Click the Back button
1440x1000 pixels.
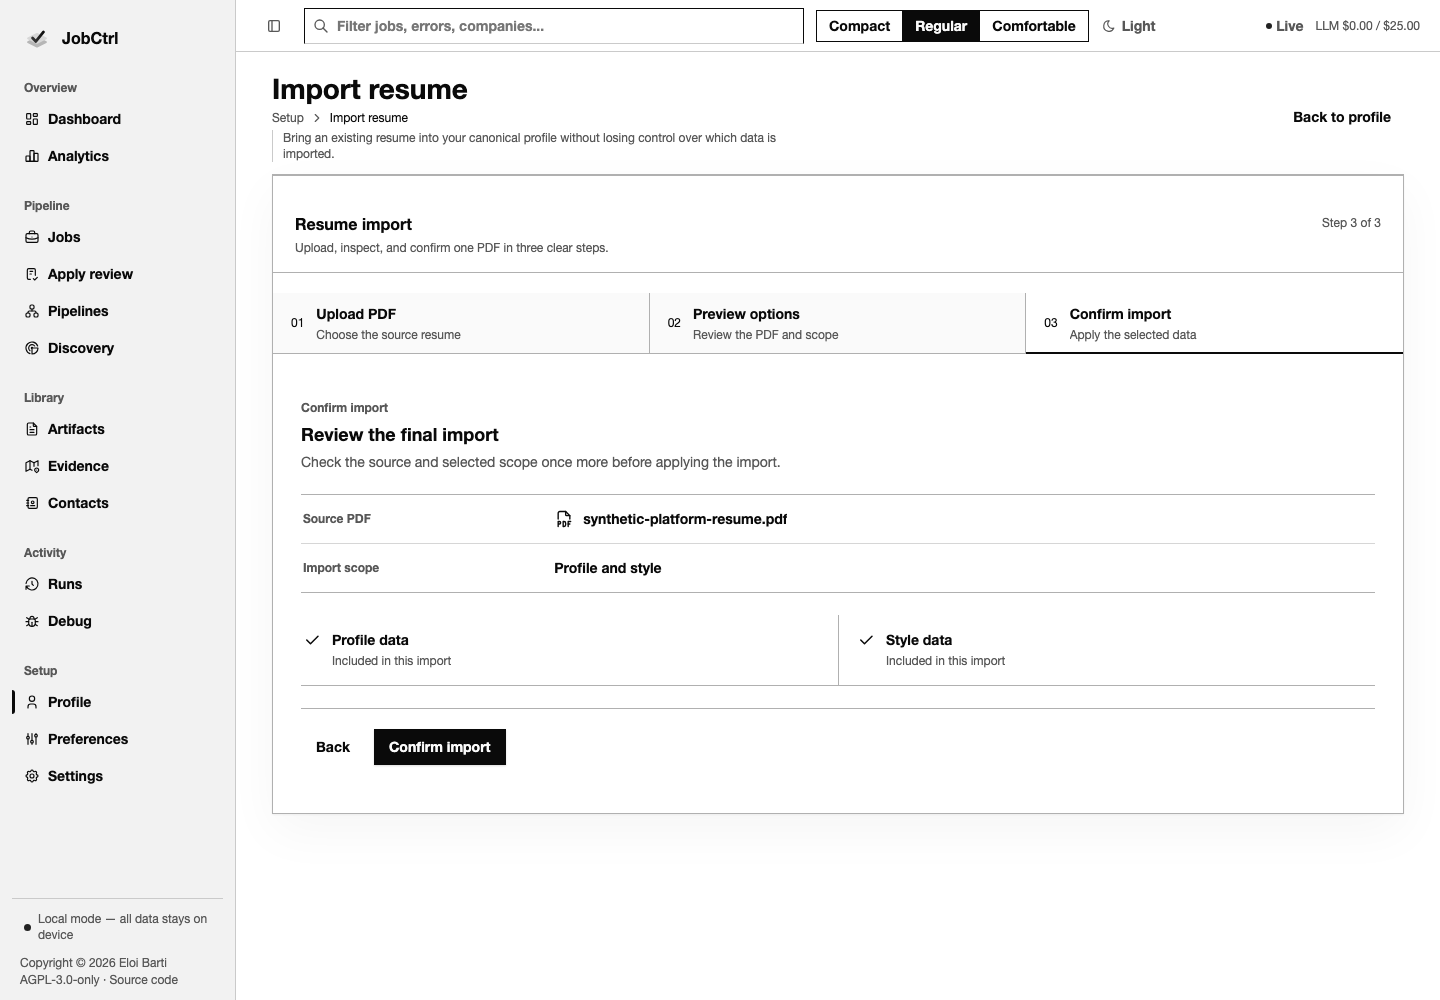tap(333, 747)
